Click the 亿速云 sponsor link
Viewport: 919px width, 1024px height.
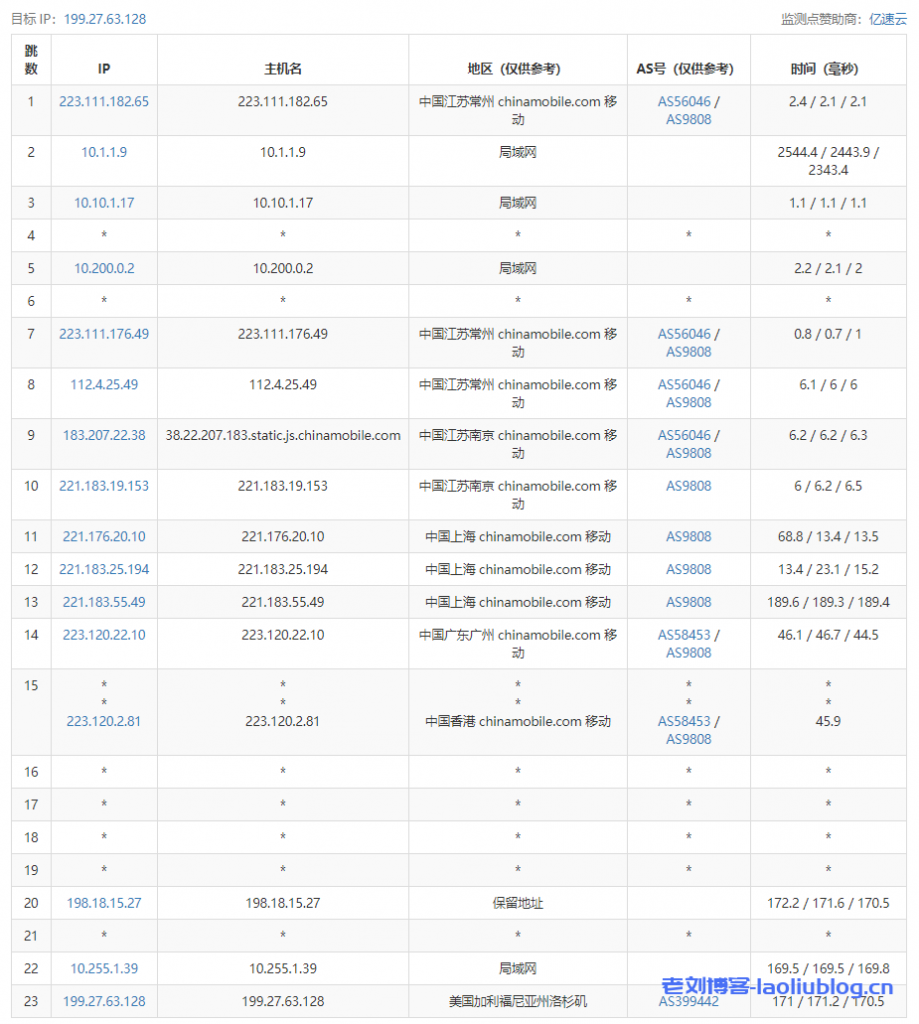(887, 19)
